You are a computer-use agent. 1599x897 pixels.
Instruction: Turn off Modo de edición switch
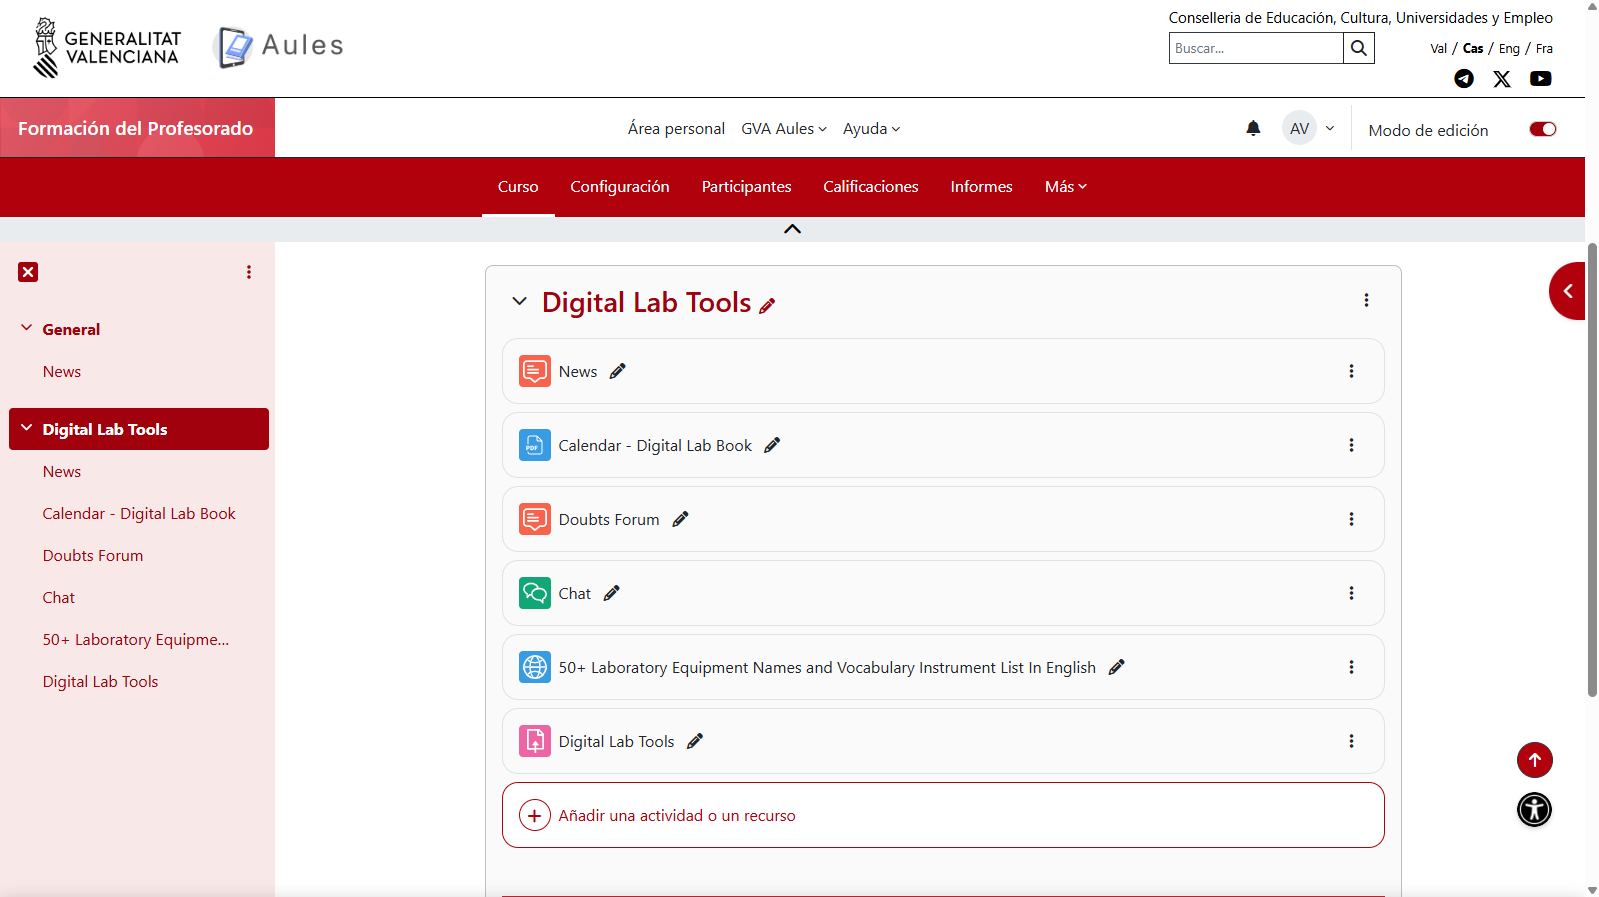coord(1542,129)
